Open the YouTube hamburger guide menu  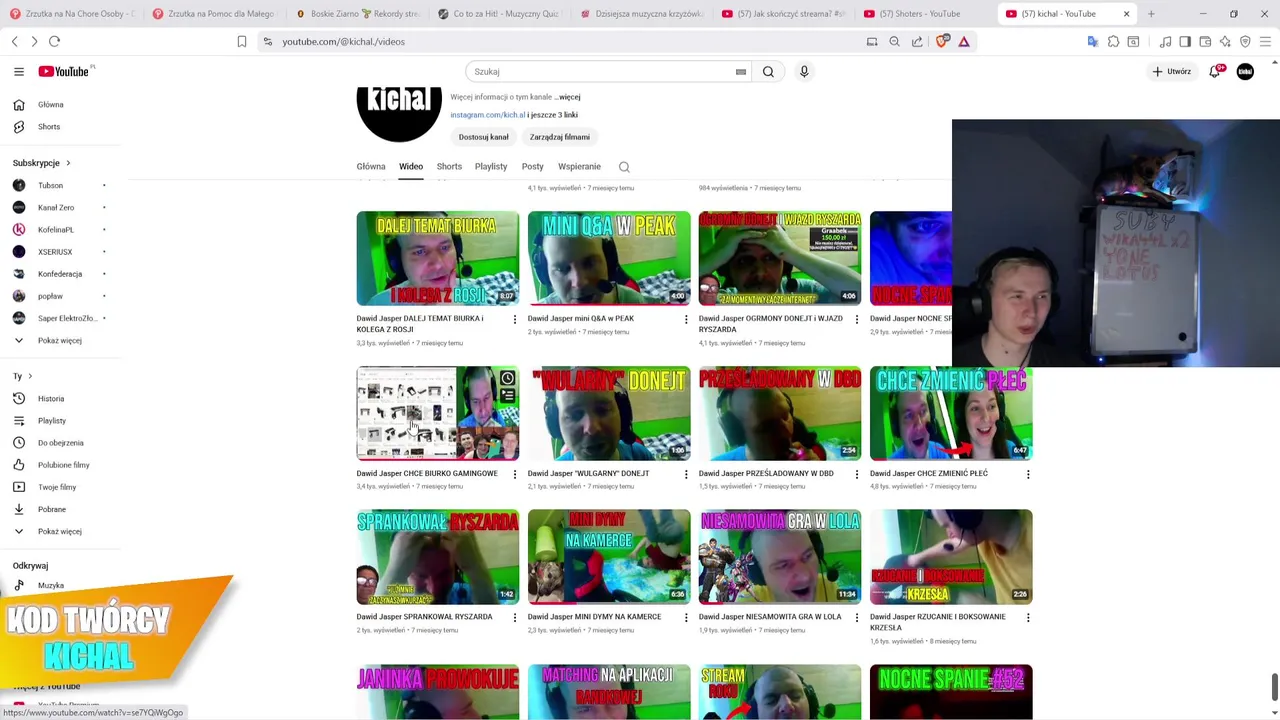click(19, 71)
